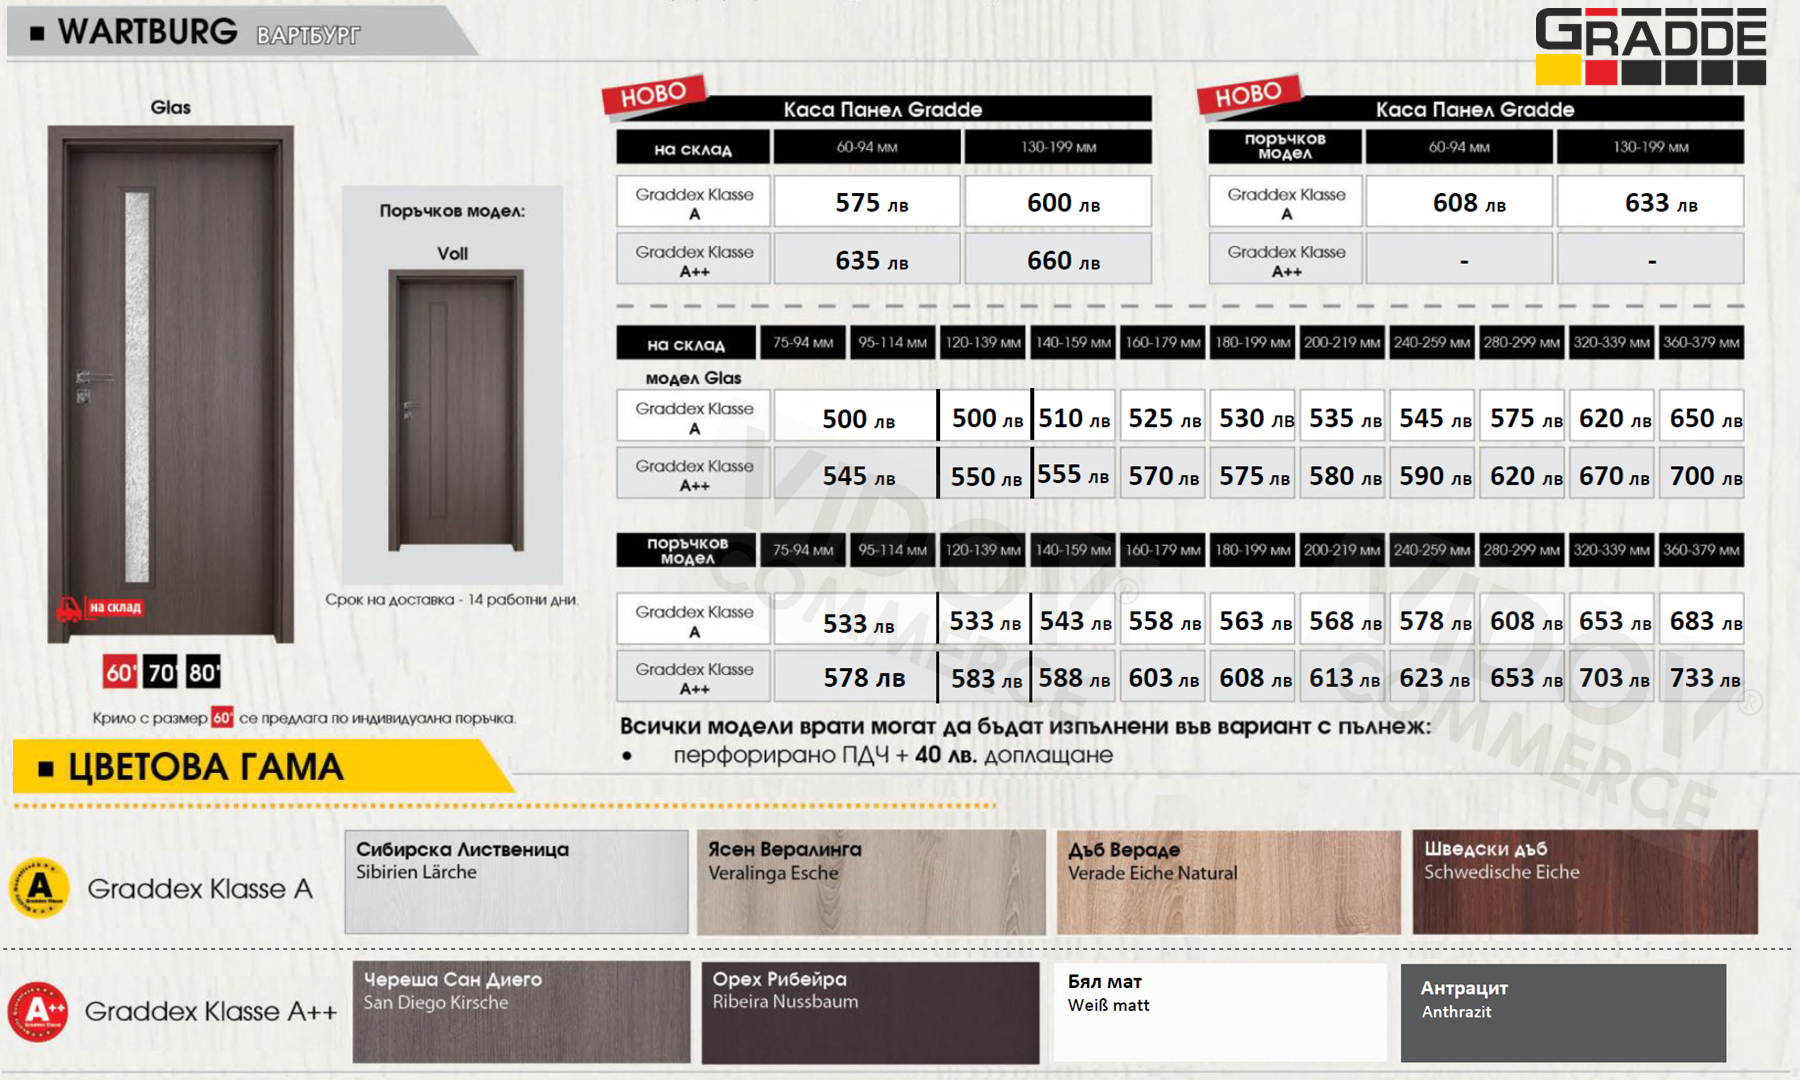
Task: Pick the Ясен Вералинга color swatch
Action: (871, 881)
